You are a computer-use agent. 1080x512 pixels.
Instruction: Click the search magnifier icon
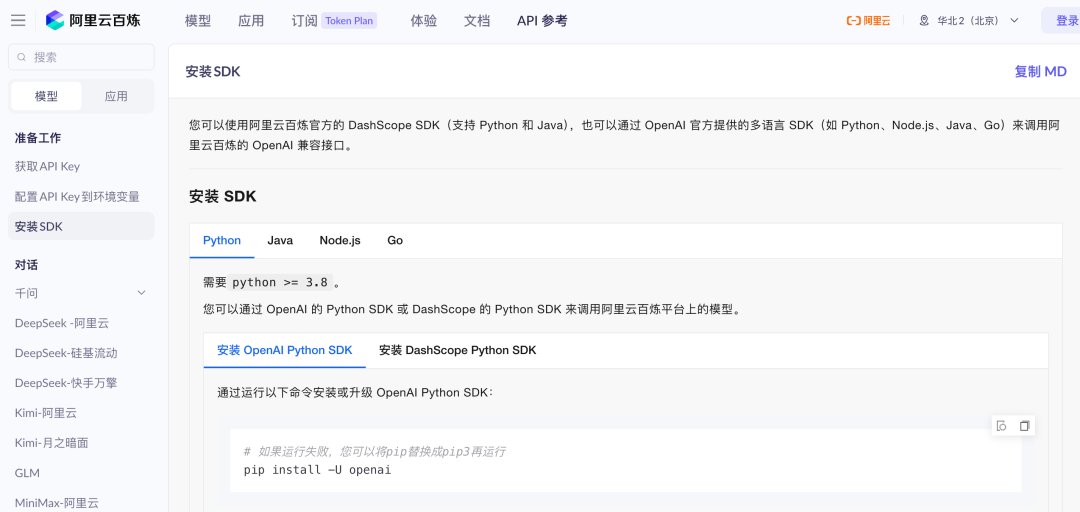pos(22,57)
